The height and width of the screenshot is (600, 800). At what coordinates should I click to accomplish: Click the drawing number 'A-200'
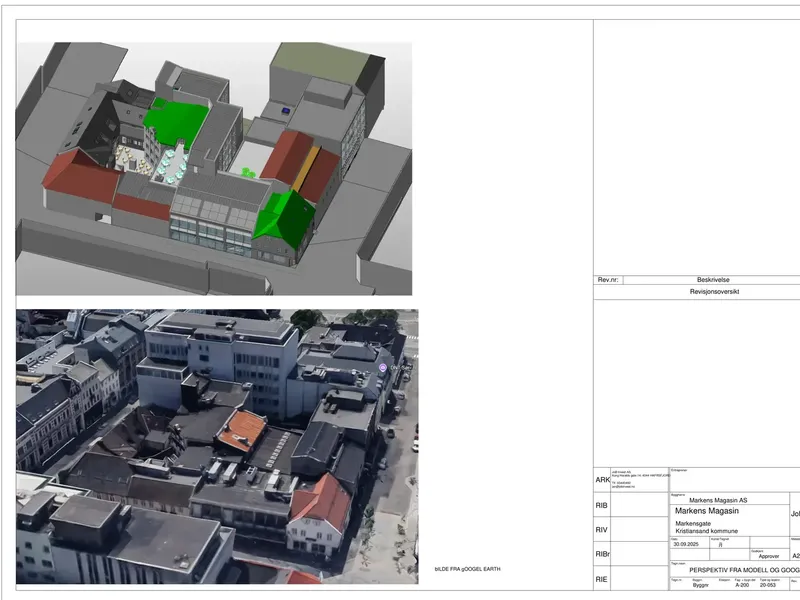(742, 585)
